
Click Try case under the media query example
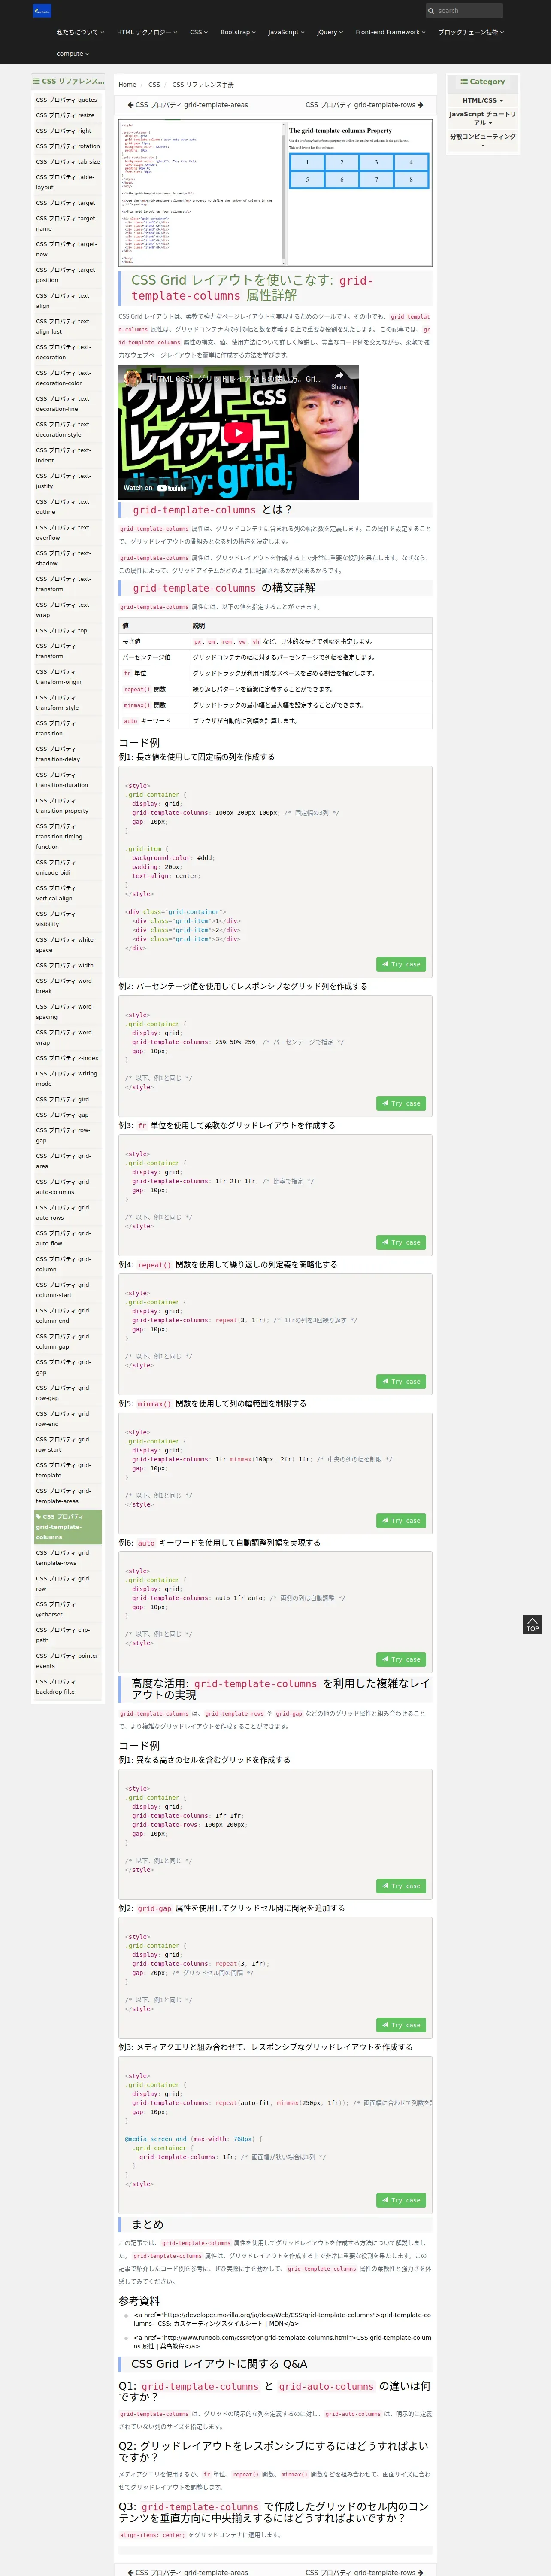tap(400, 2200)
